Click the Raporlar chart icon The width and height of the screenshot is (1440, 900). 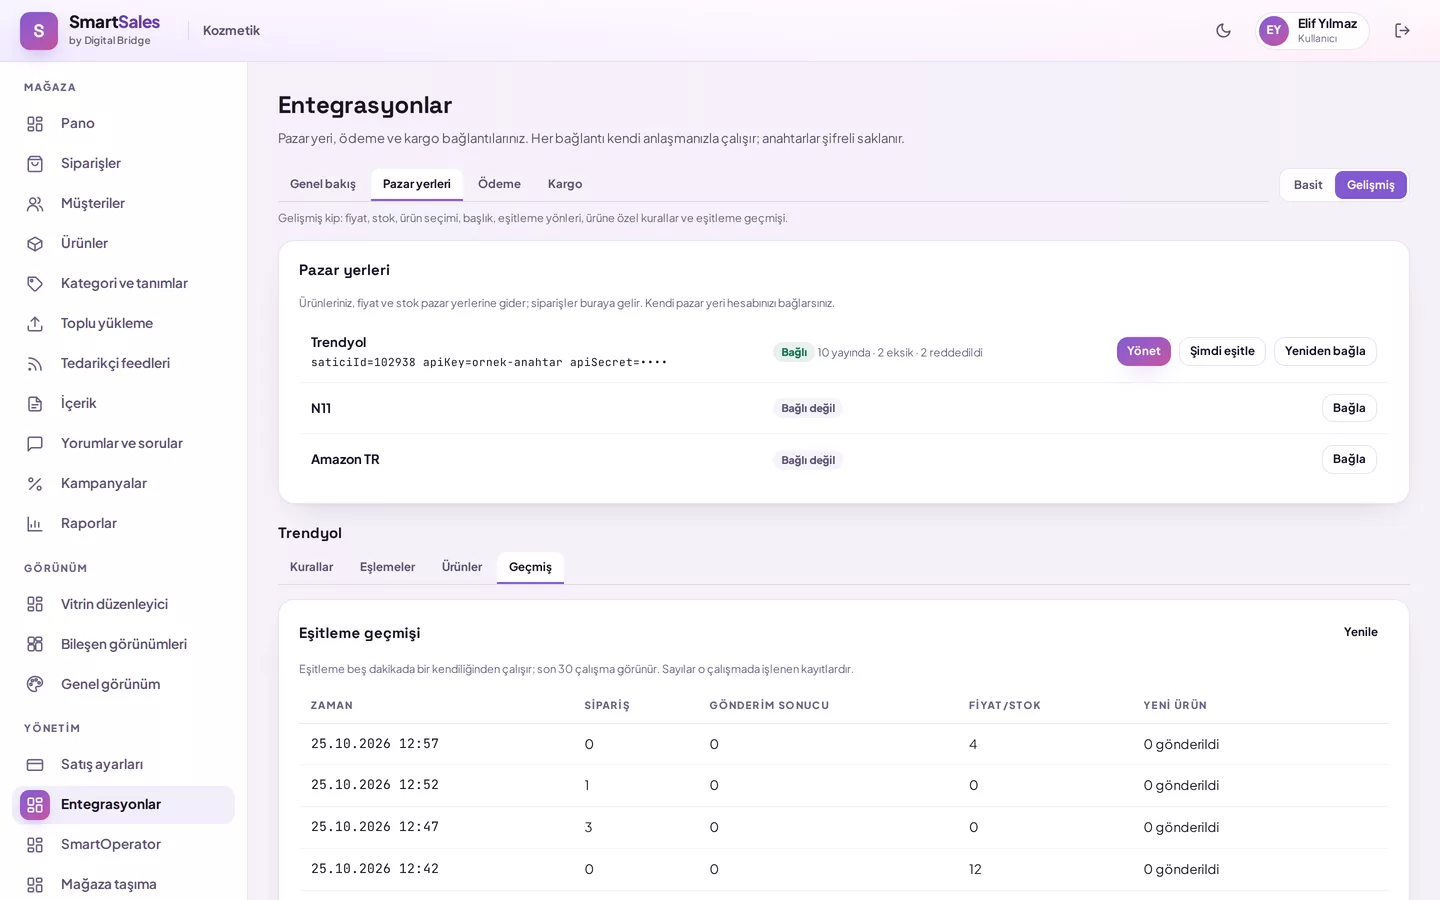point(35,524)
